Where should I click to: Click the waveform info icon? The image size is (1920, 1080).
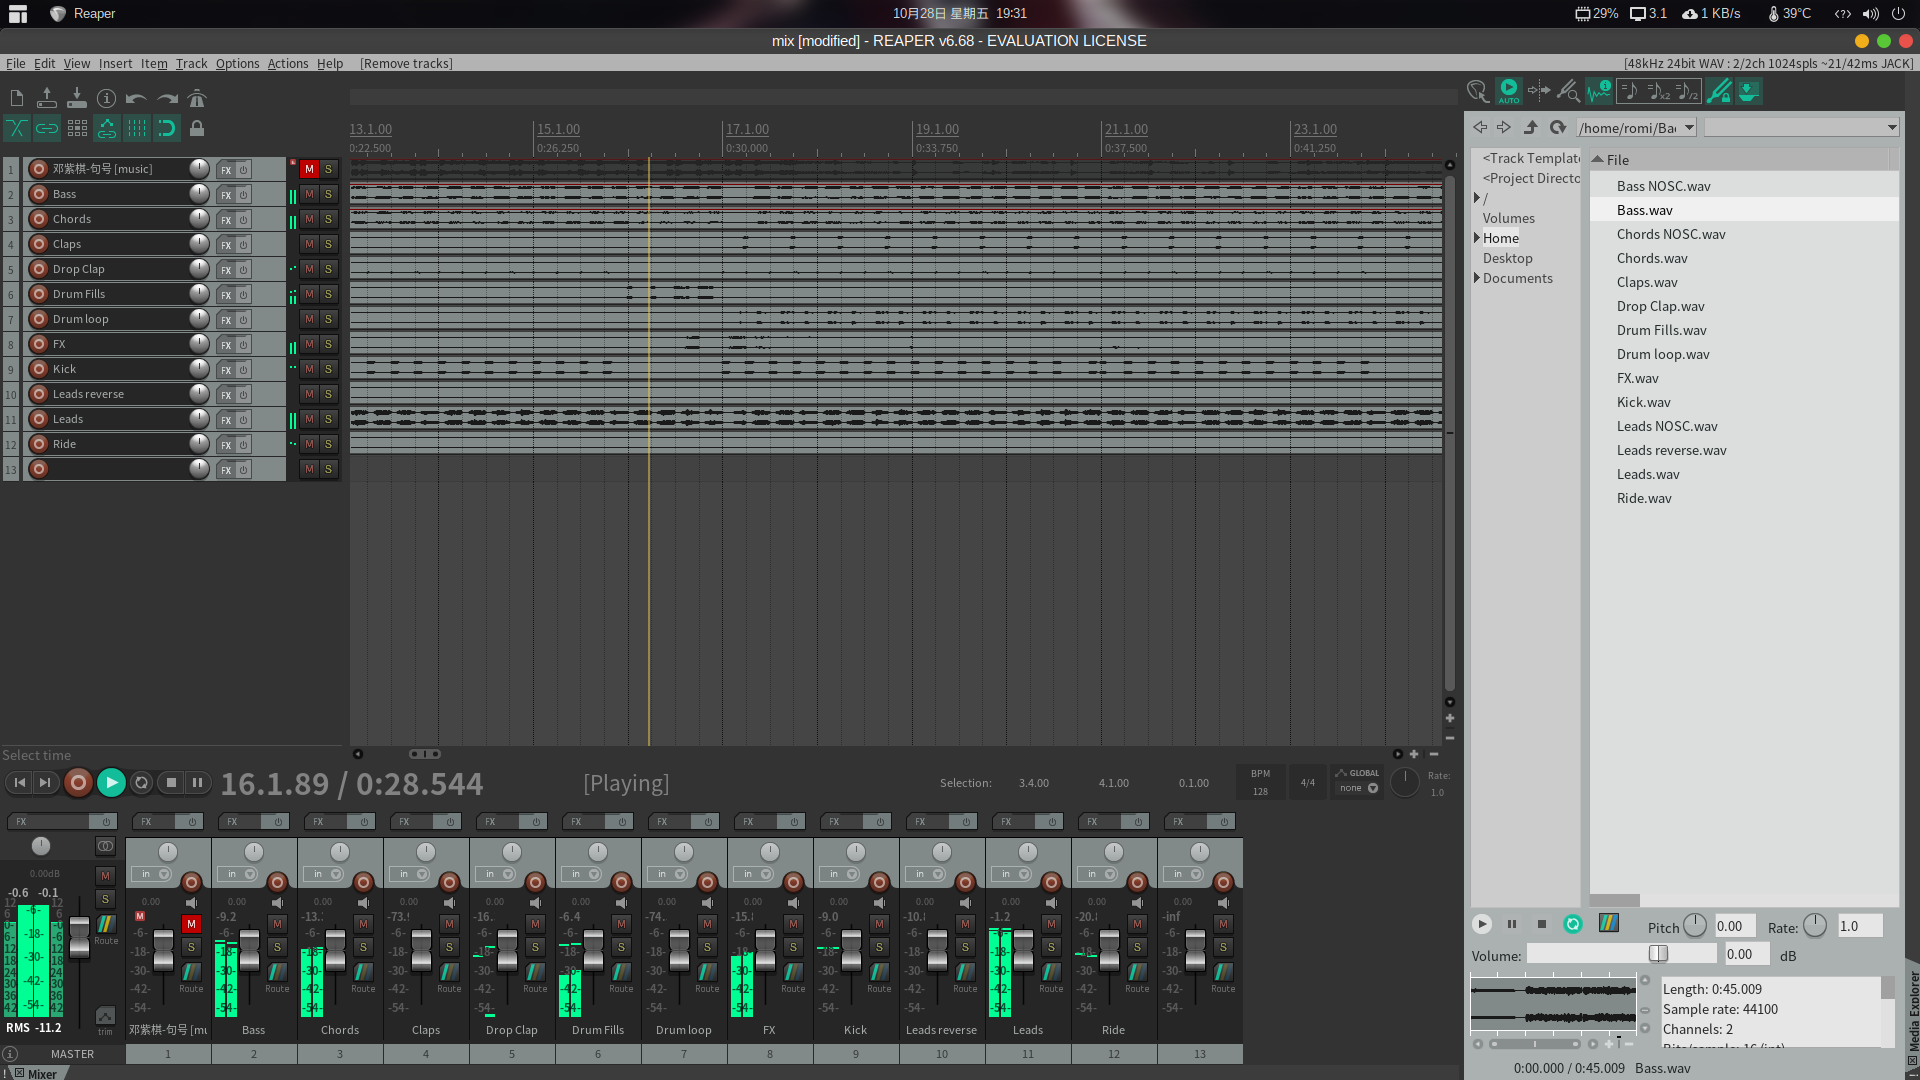pyautogui.click(x=1599, y=91)
